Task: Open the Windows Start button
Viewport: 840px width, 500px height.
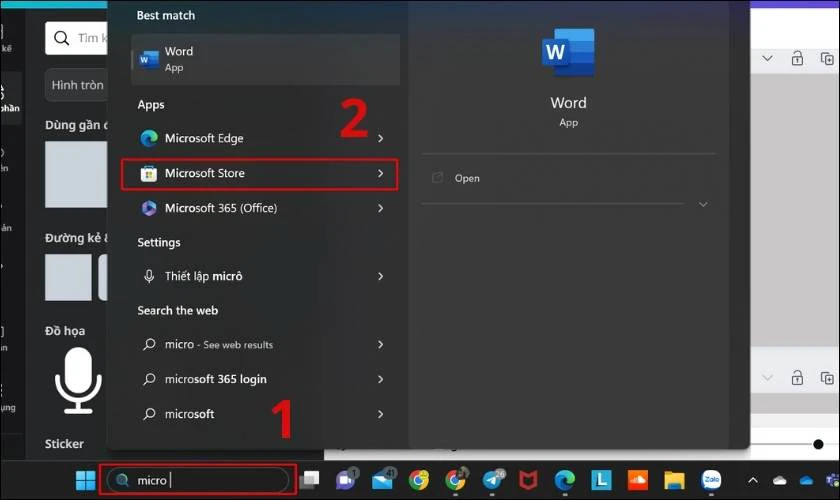Action: tap(85, 481)
